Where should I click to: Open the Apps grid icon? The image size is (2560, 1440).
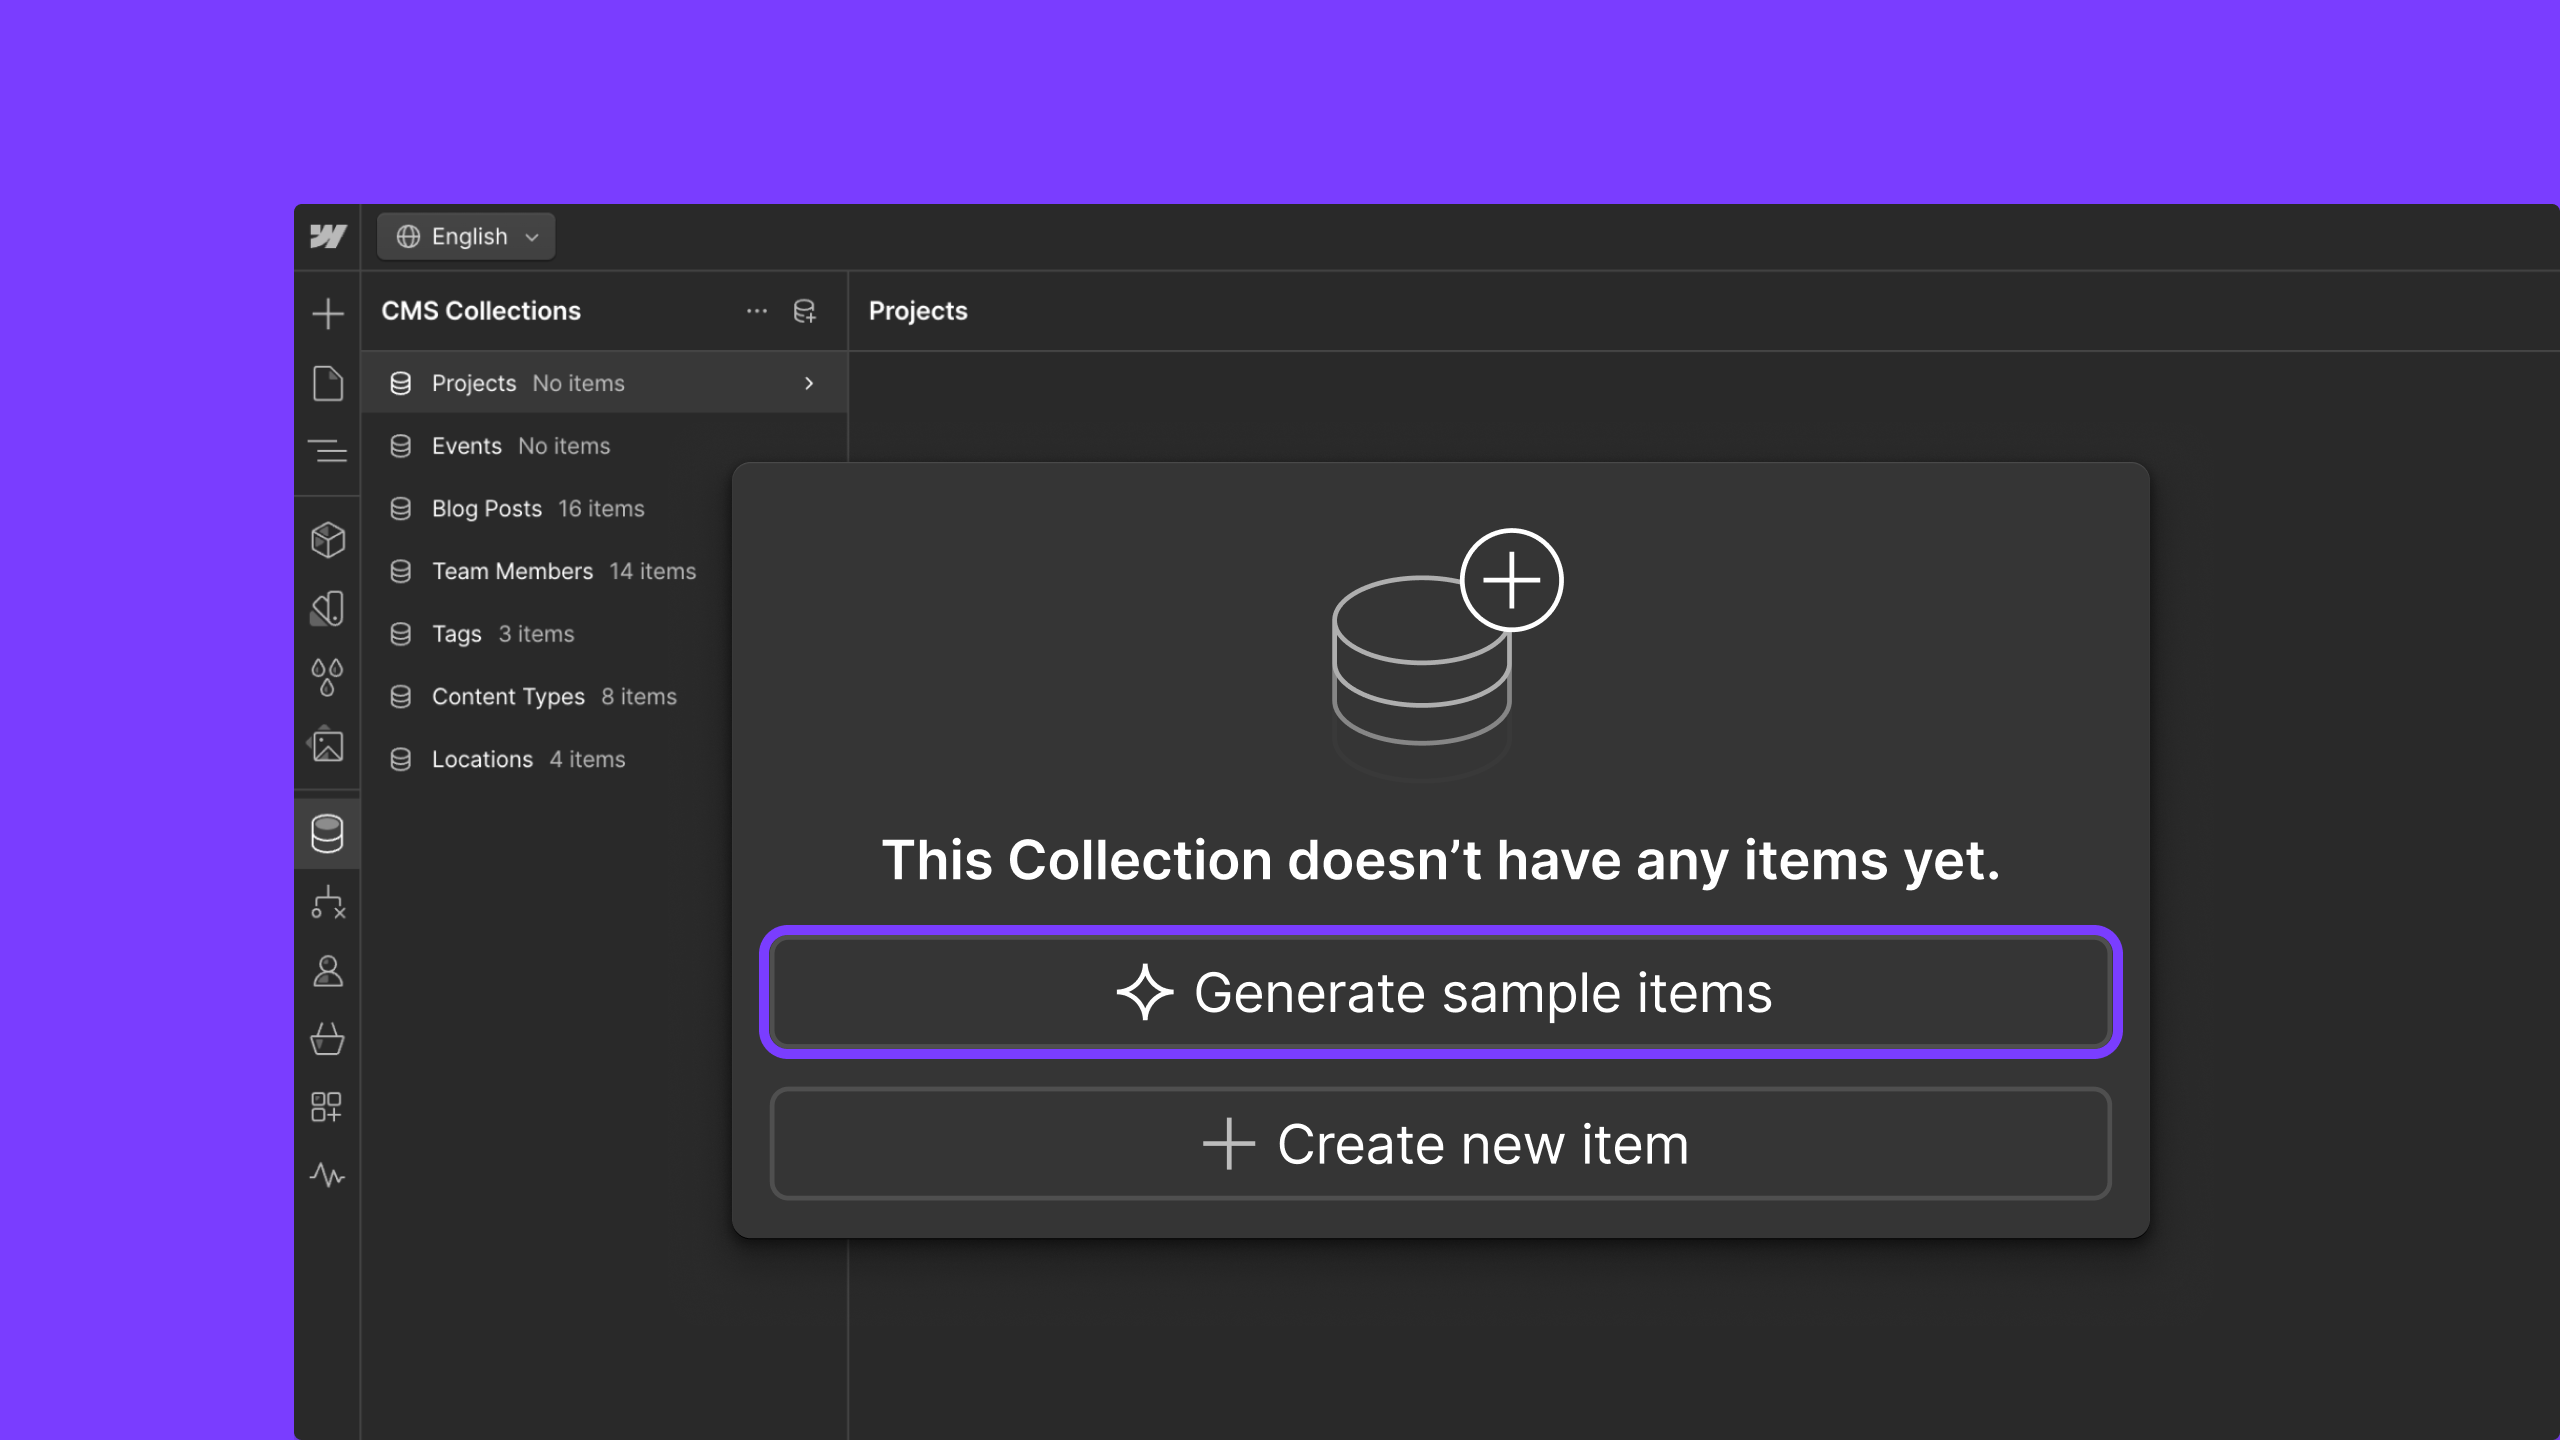[x=327, y=1107]
